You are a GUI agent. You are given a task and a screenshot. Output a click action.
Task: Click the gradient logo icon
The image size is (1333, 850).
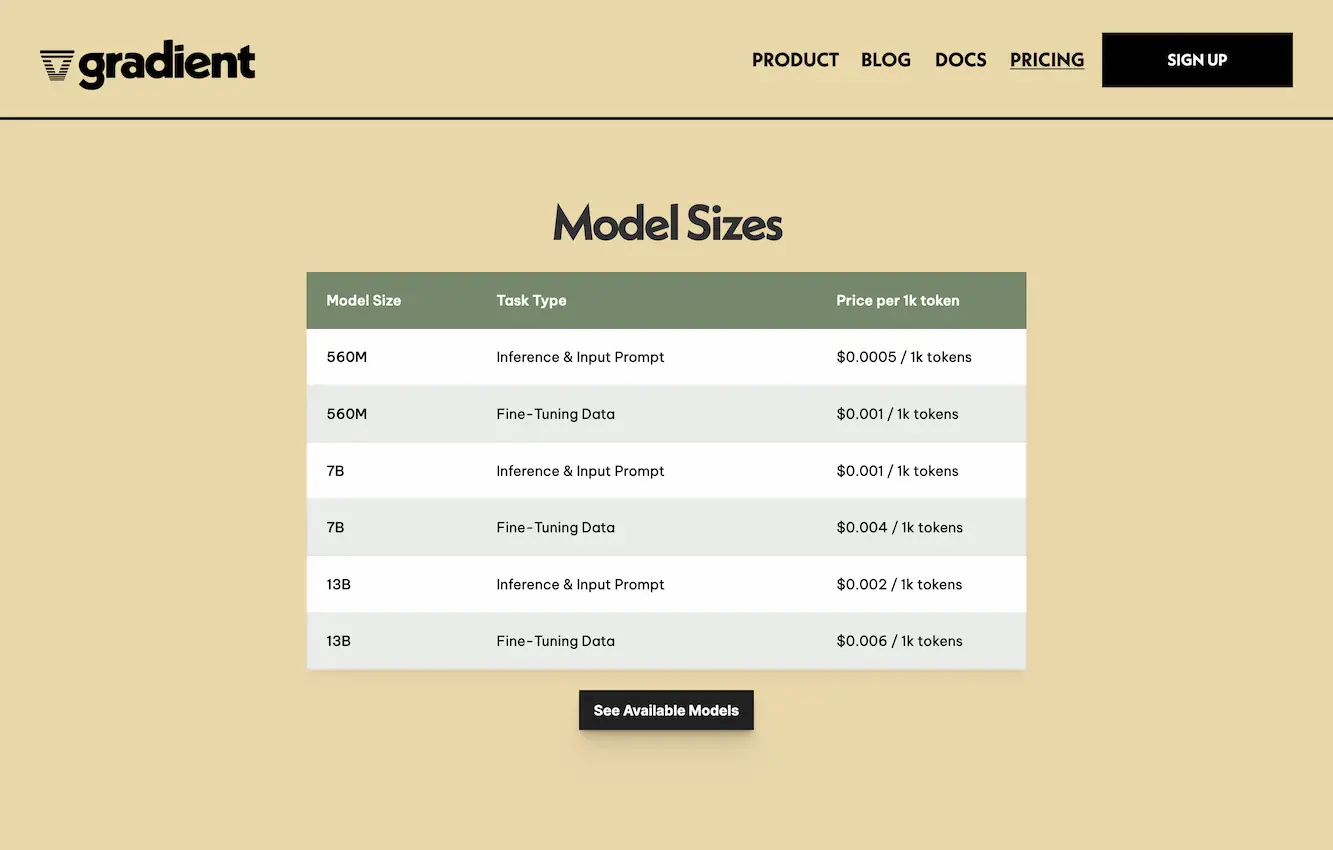coord(57,66)
